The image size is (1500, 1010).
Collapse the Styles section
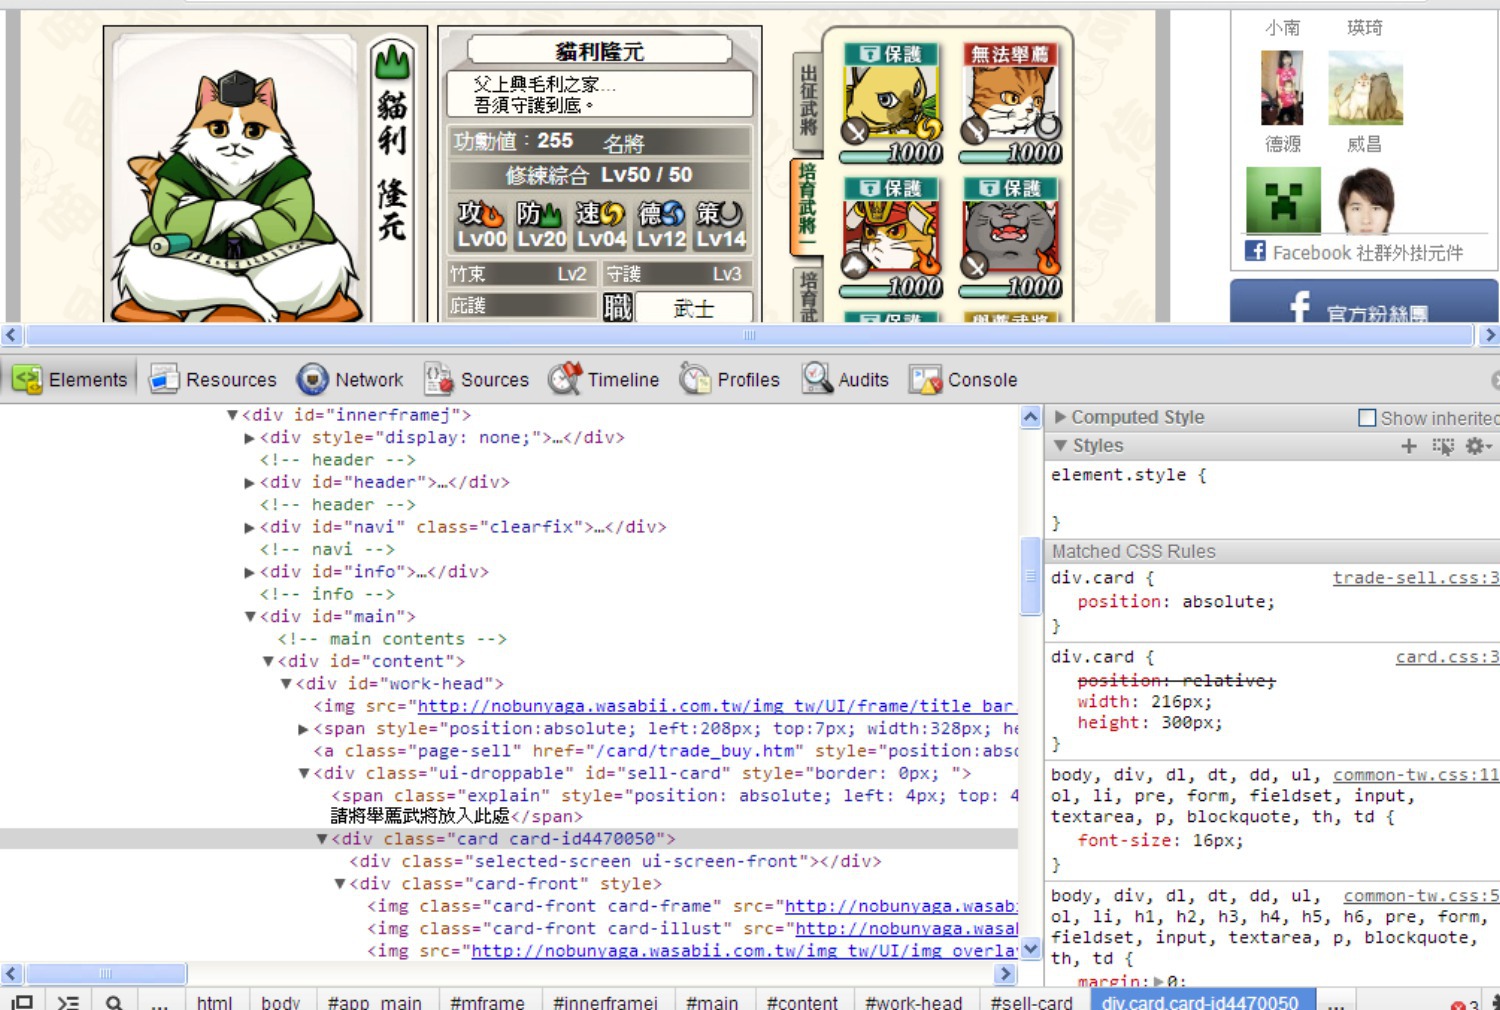coord(1061,446)
